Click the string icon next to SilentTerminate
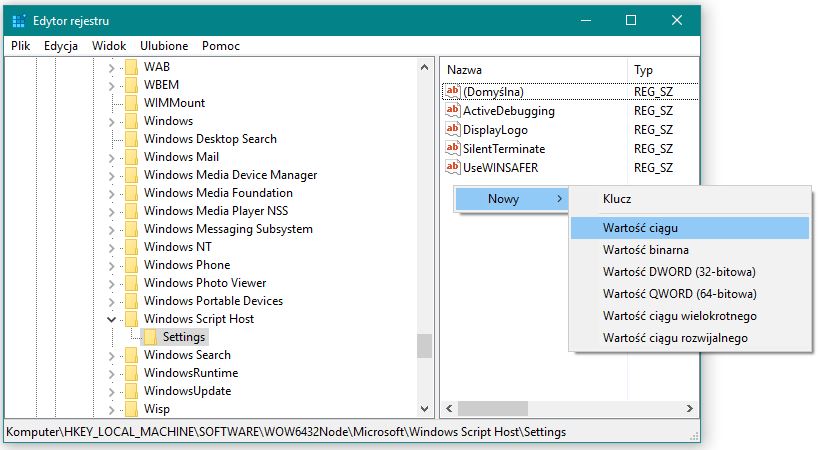Image resolution: width=818 pixels, height=450 pixels. tap(452, 148)
